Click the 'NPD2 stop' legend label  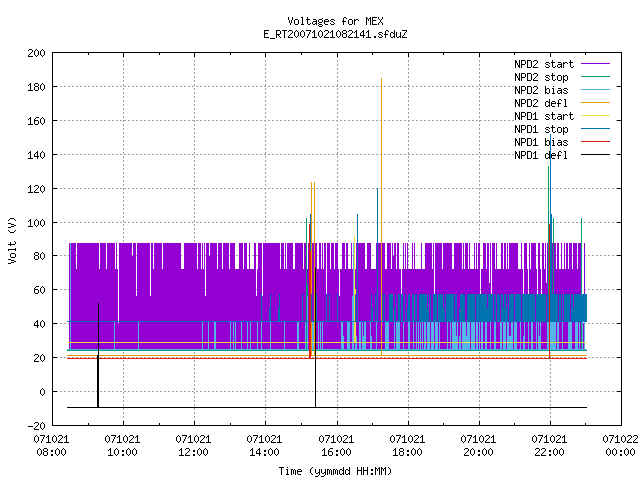click(541, 77)
